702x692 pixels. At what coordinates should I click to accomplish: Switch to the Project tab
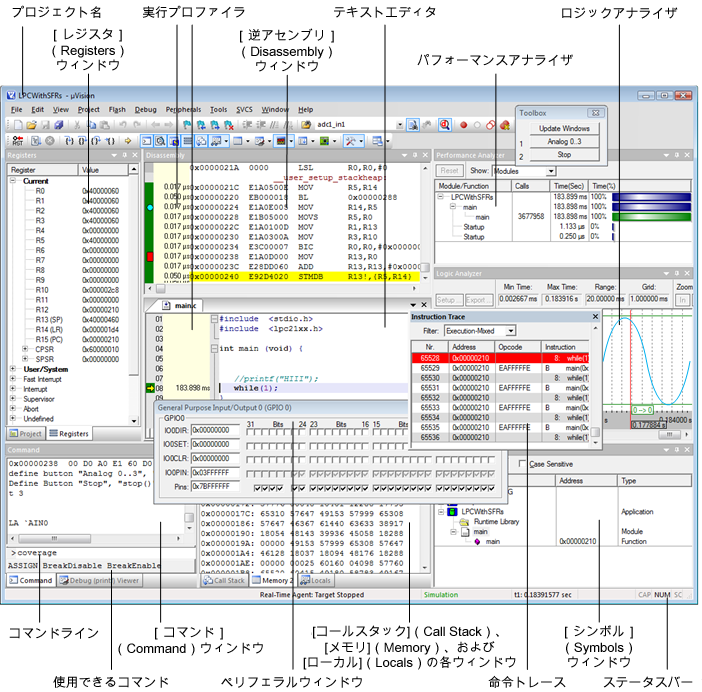pyautogui.click(x=26, y=433)
